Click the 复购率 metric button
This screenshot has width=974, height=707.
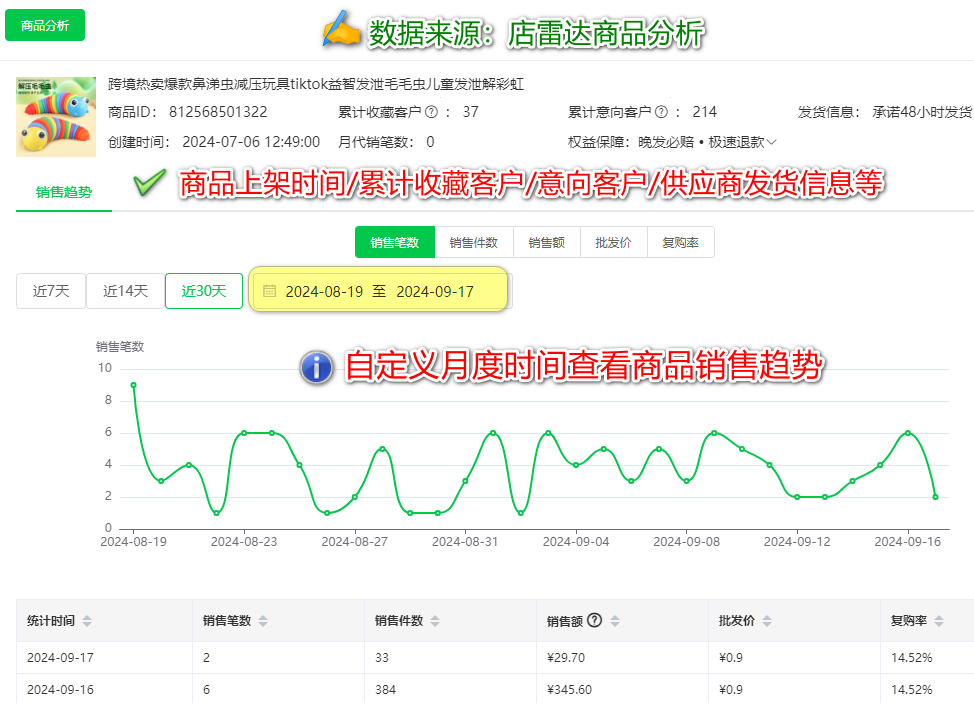681,241
